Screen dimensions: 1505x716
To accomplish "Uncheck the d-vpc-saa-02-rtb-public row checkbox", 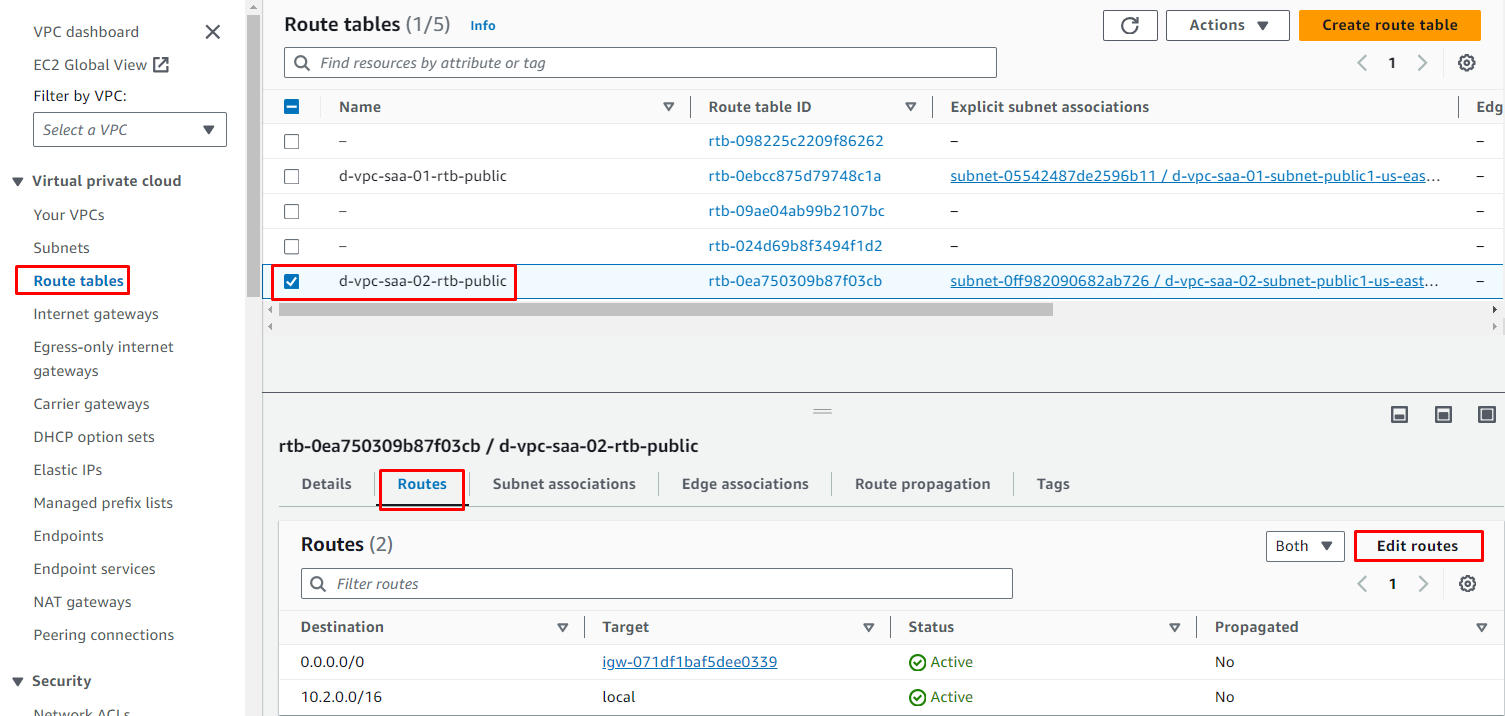I will point(291,282).
